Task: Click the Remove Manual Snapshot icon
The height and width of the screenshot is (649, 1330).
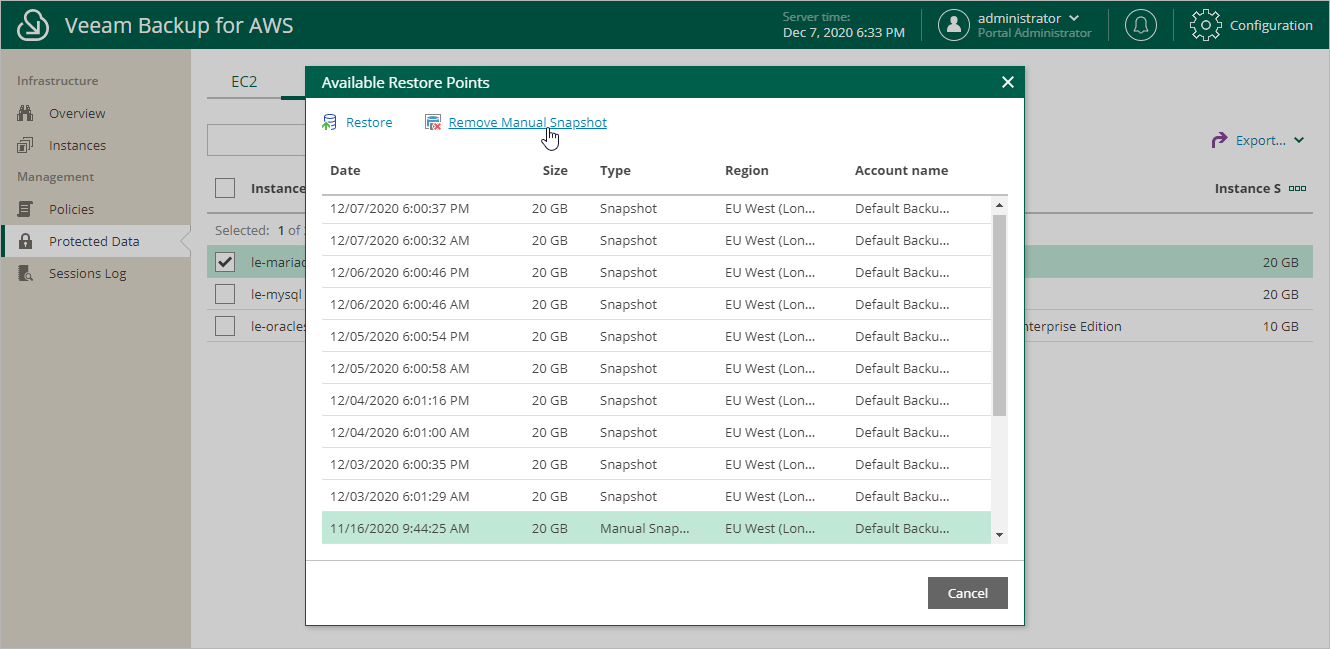Action: 433,123
